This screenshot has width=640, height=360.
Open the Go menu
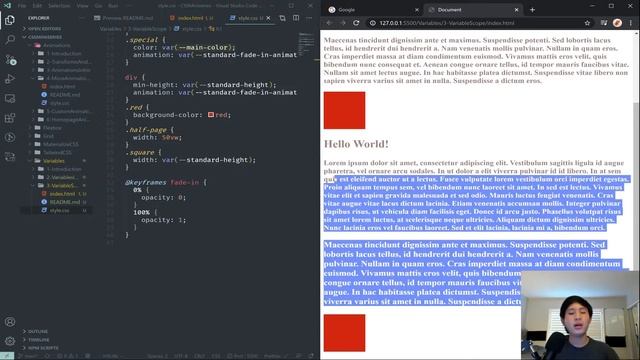(98, 6)
